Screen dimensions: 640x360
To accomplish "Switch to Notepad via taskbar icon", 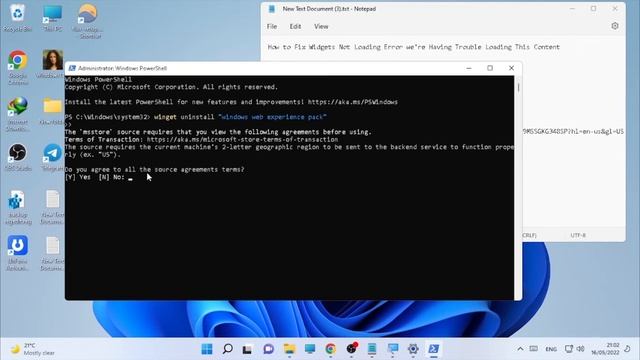I will pyautogui.click(x=372, y=349).
